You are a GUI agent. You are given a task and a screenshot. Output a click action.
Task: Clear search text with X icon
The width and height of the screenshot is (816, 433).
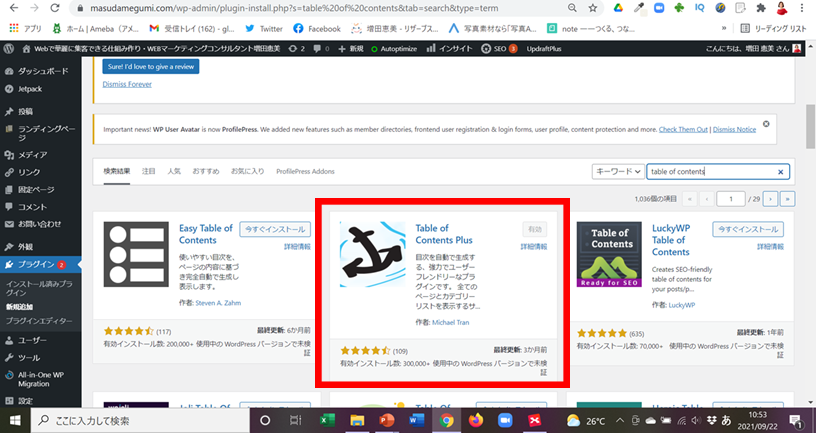point(781,172)
